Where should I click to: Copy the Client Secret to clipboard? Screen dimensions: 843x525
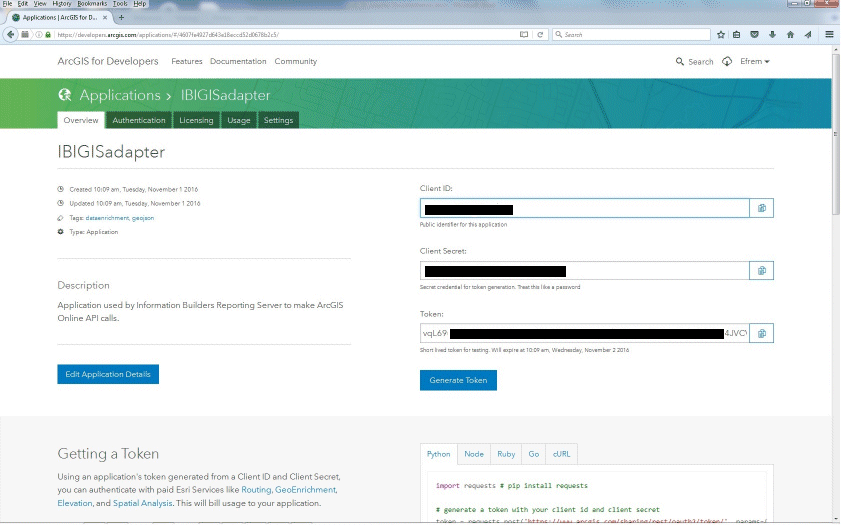(761, 270)
